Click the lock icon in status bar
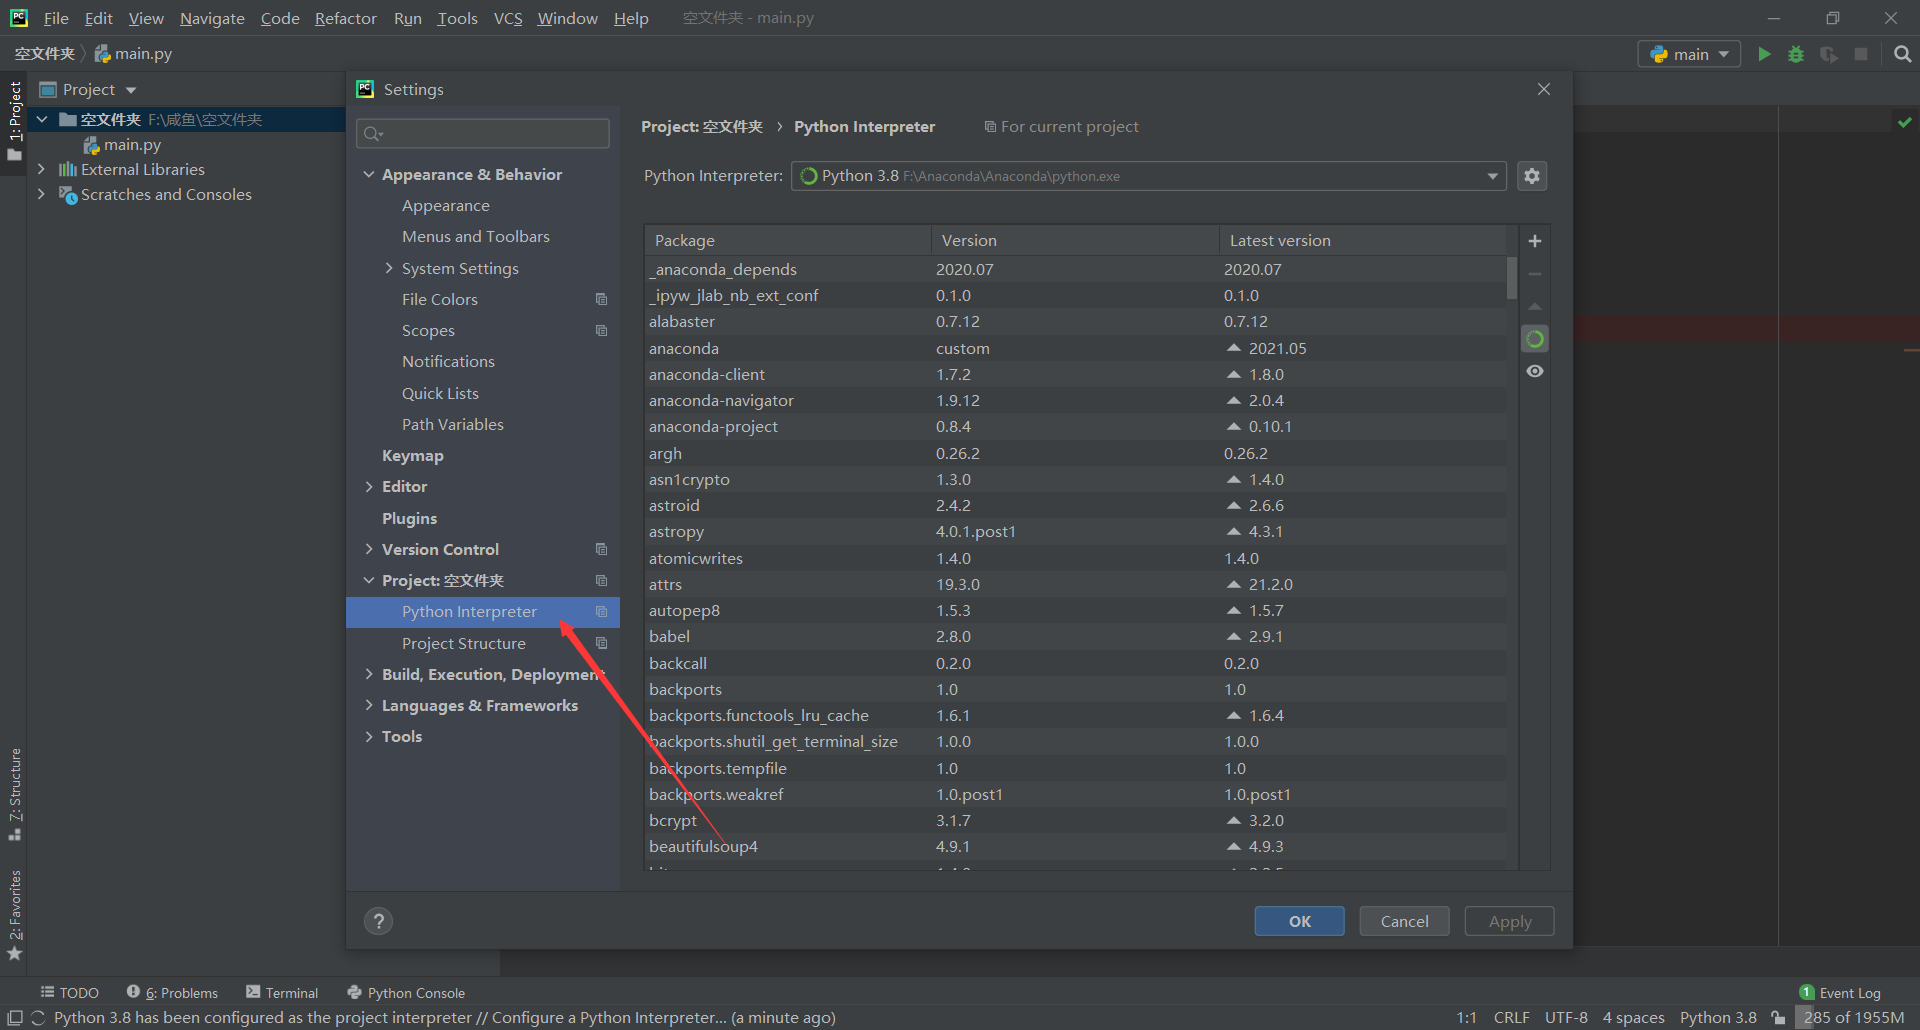Image resolution: width=1920 pixels, height=1030 pixels. (1778, 1018)
